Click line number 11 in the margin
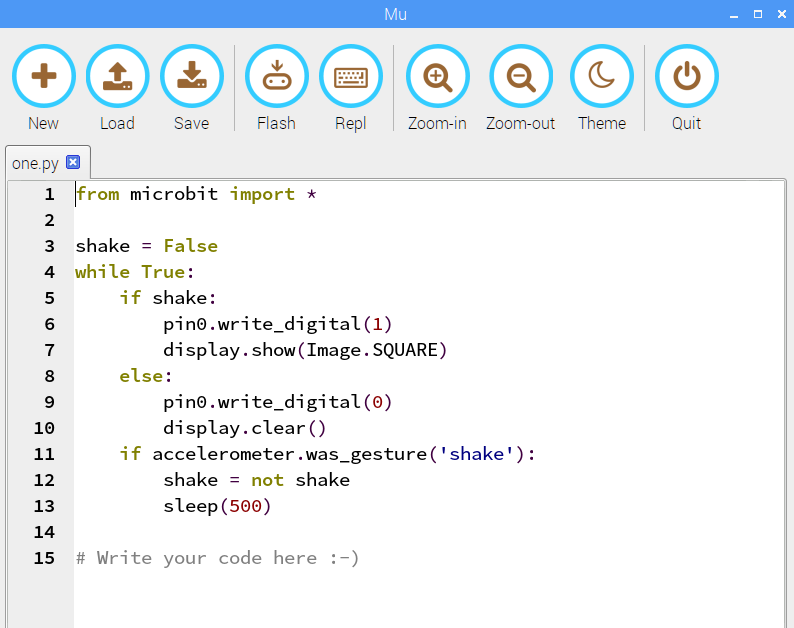Screen dimensions: 794x628 point(44,454)
